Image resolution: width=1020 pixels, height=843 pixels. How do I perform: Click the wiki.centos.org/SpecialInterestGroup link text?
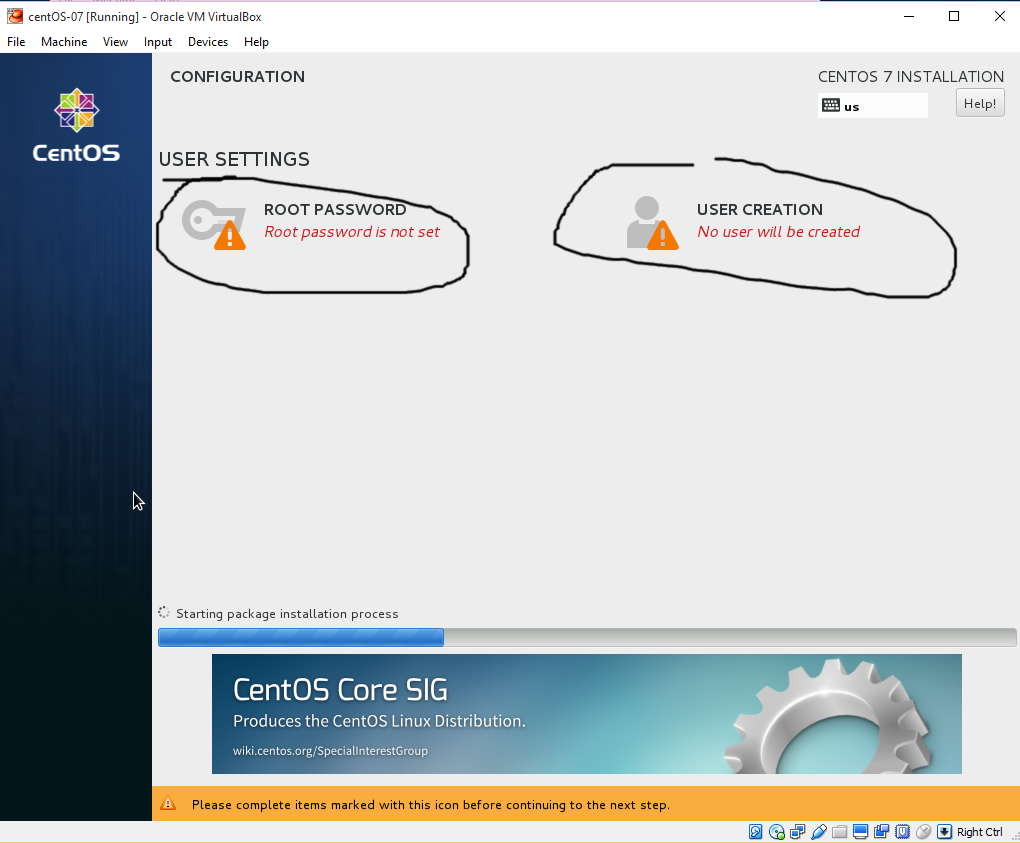pyautogui.click(x=330, y=751)
